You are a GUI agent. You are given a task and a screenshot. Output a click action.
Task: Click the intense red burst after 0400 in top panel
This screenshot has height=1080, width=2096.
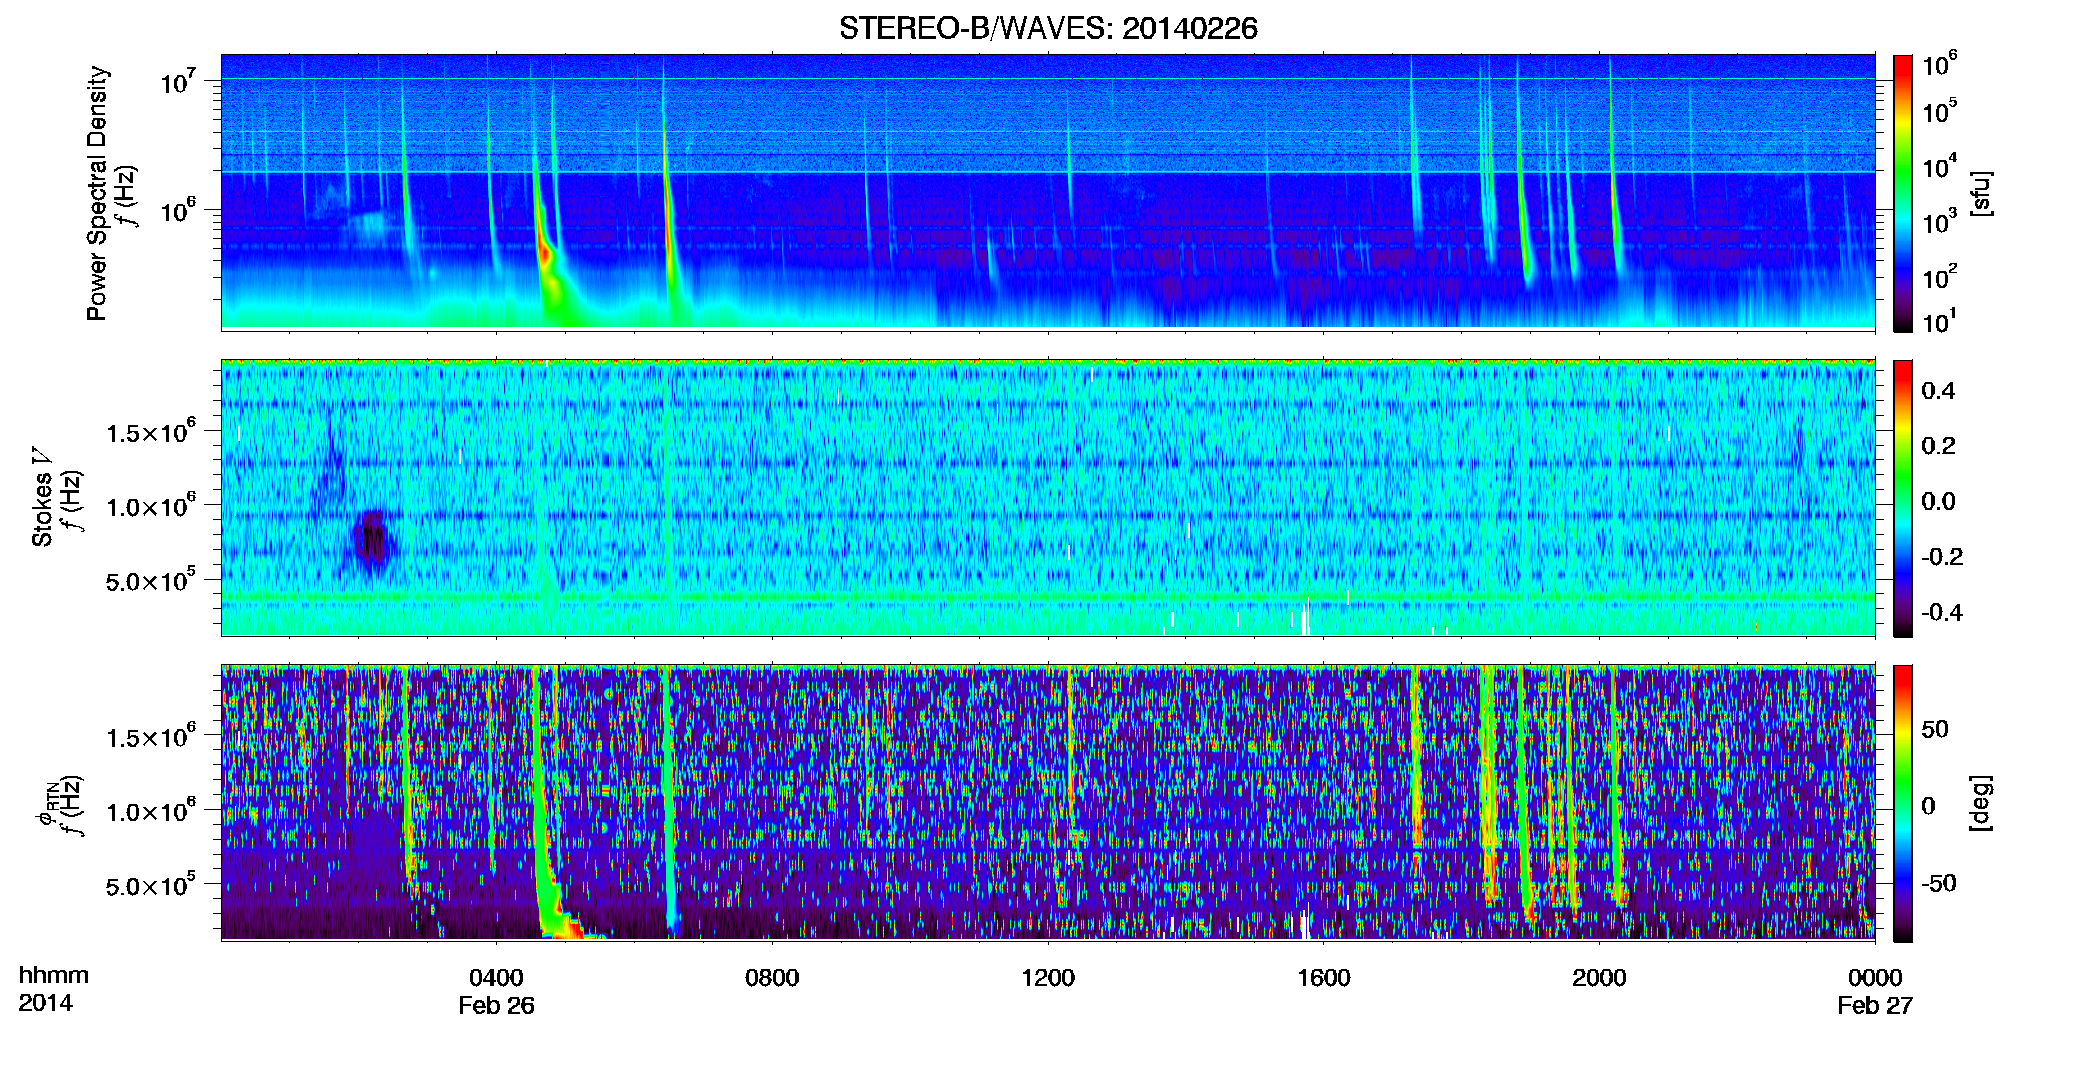point(545,251)
